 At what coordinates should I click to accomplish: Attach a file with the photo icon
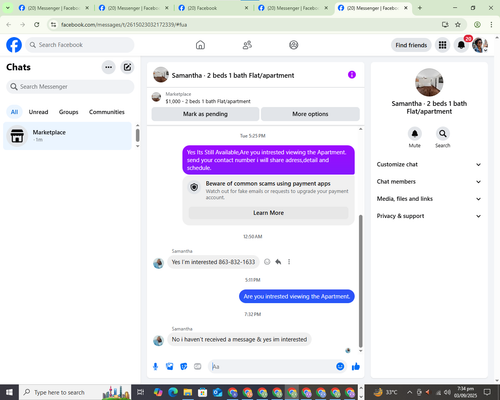coord(170,367)
